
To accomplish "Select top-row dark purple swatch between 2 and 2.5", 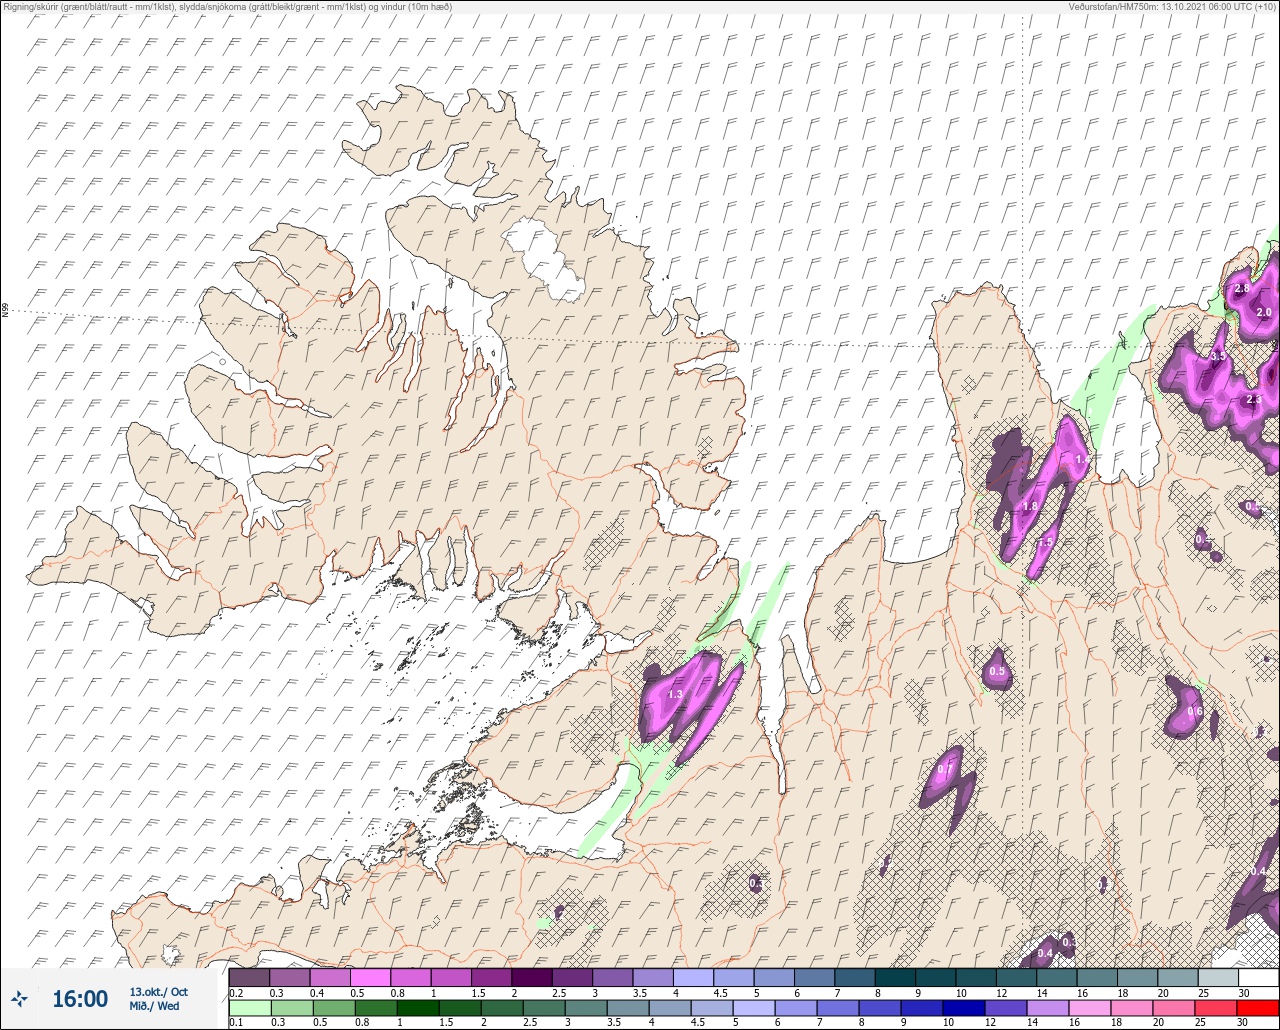I will (x=531, y=977).
